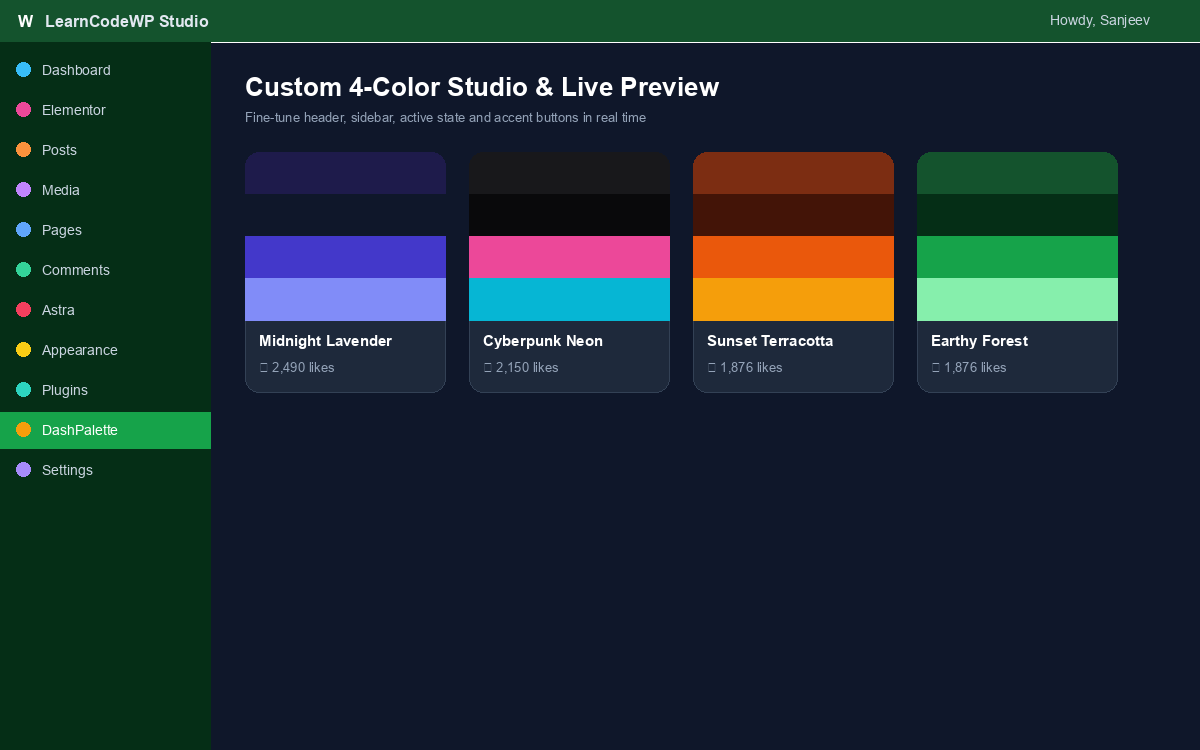
Task: Click the purple Media sidebar icon
Action: 24,190
